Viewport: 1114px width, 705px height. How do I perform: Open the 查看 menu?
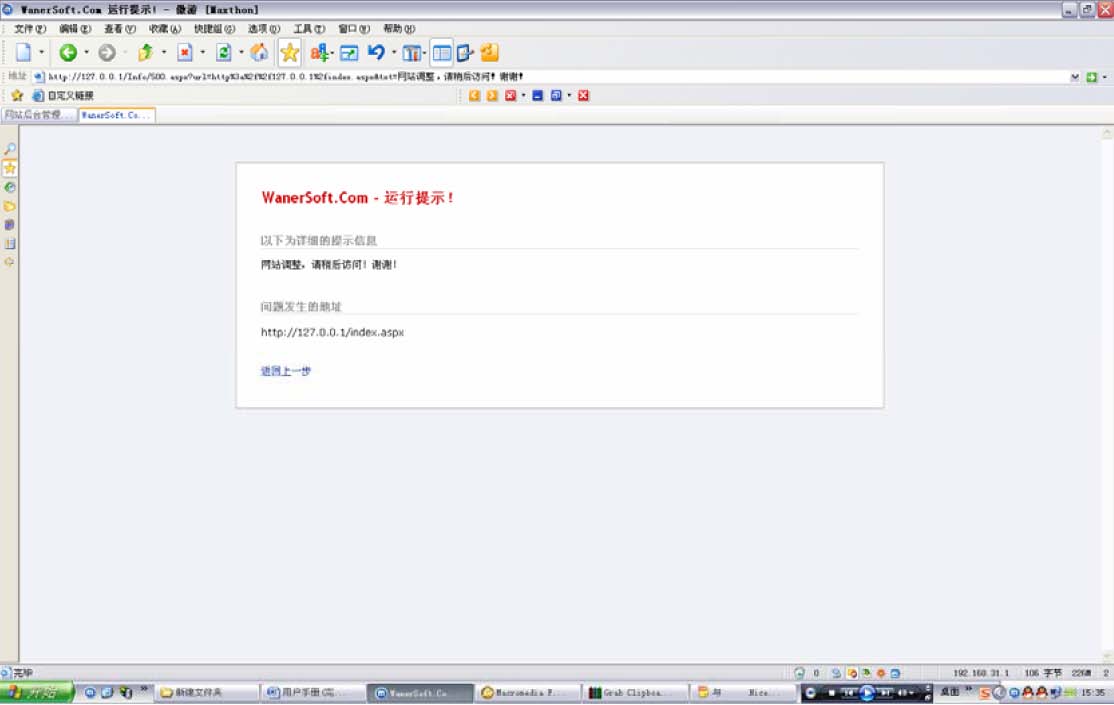pyautogui.click(x=119, y=29)
